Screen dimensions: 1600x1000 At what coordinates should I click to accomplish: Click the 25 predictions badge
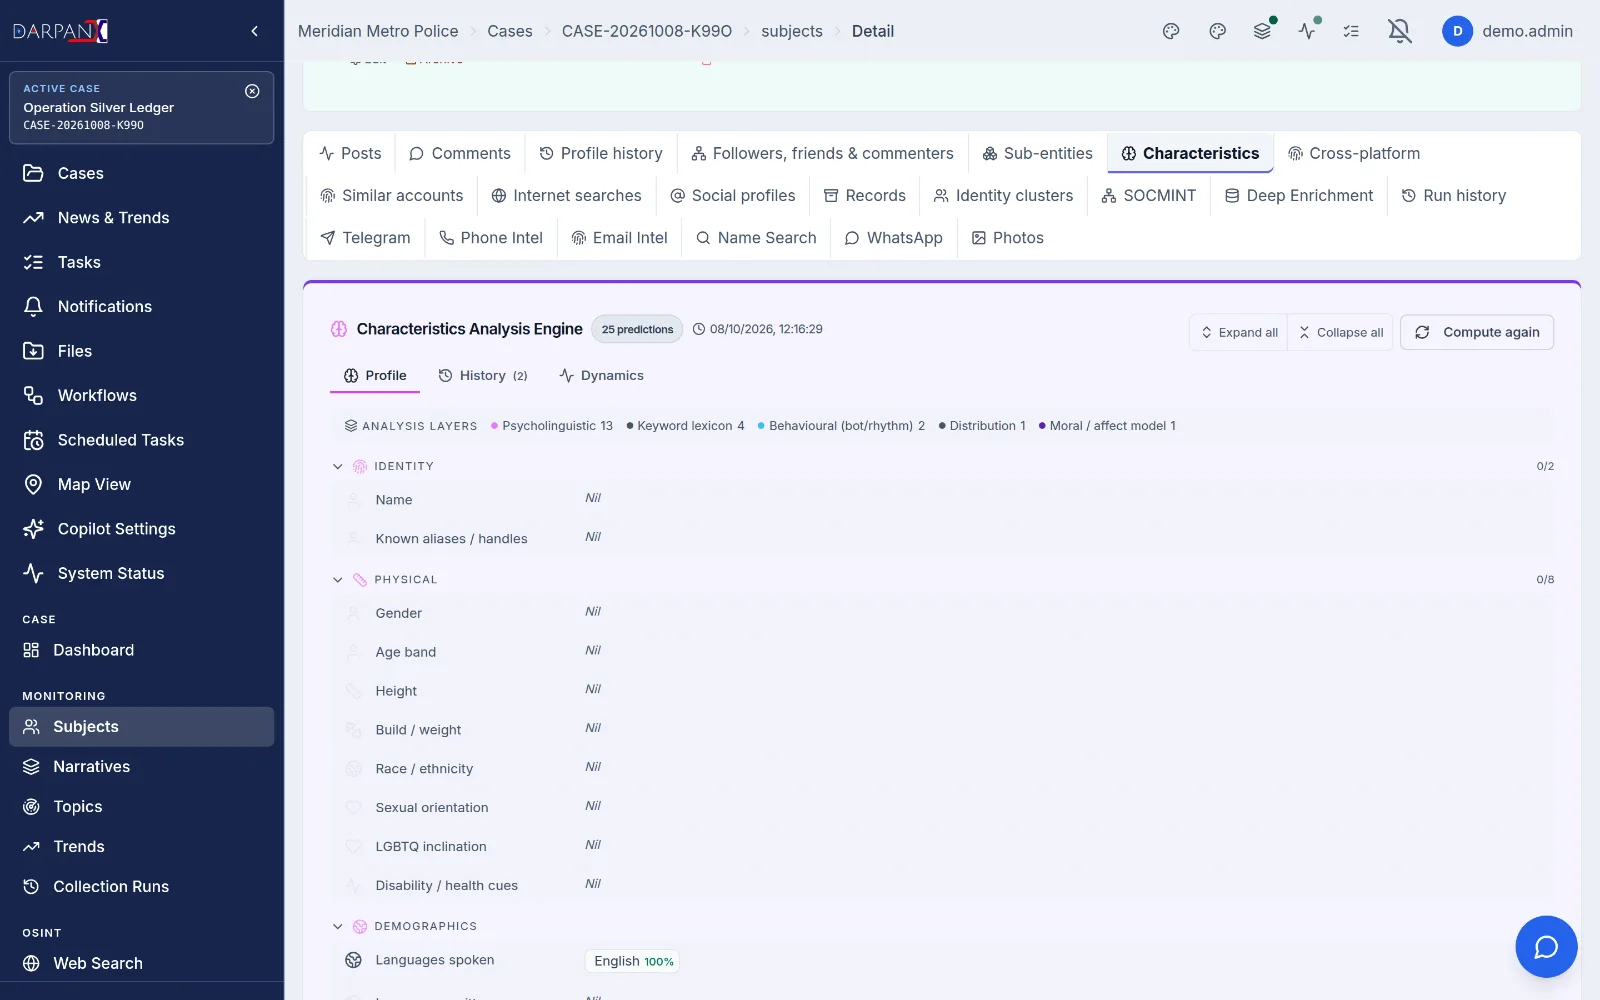pyautogui.click(x=637, y=329)
